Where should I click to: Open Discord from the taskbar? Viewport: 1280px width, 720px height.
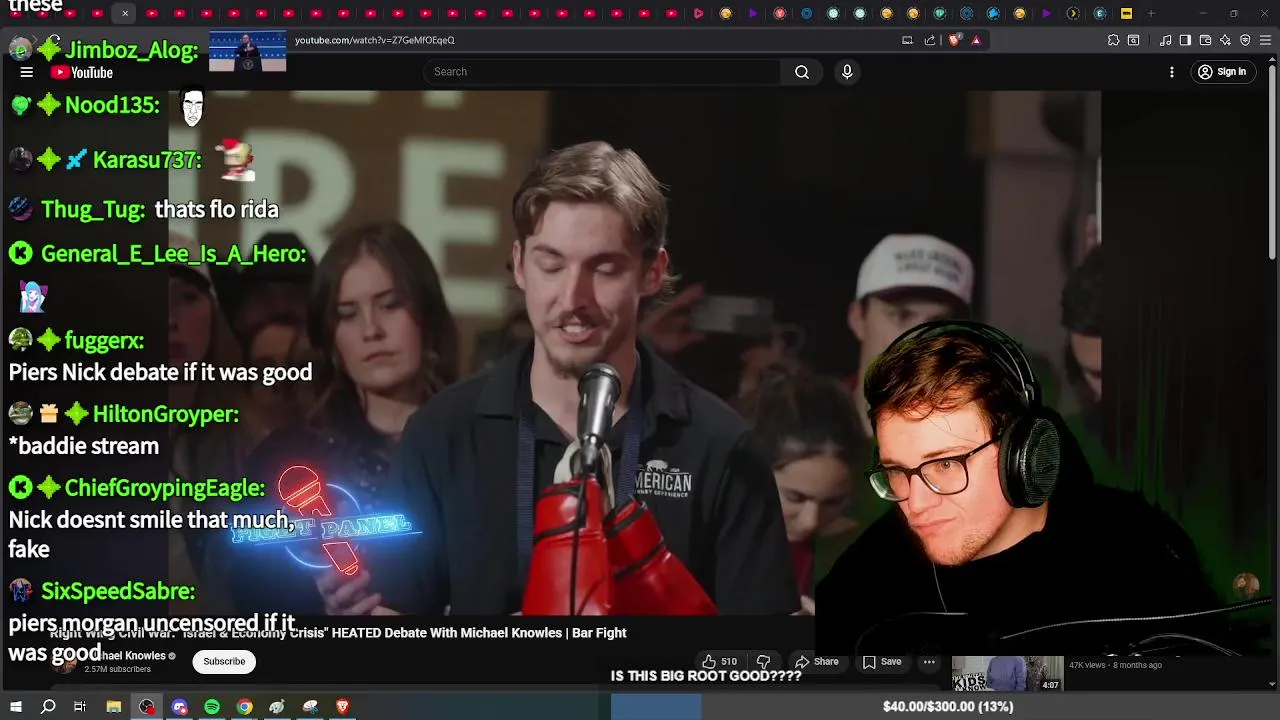click(179, 707)
